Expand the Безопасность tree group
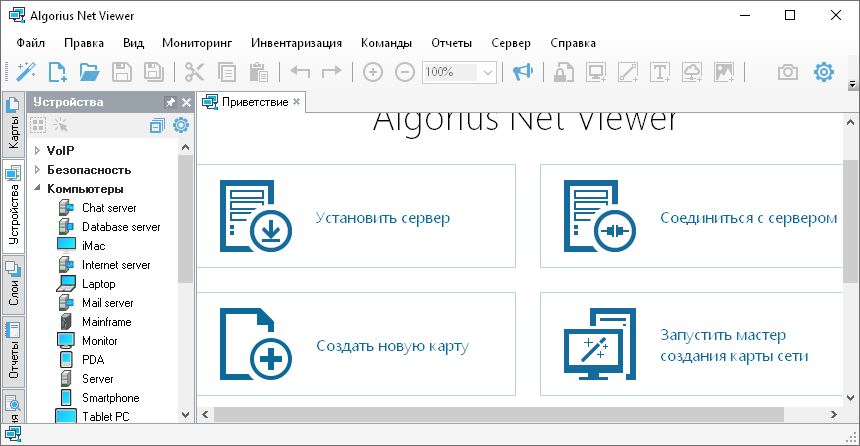The height and width of the screenshot is (446, 860). [37, 169]
